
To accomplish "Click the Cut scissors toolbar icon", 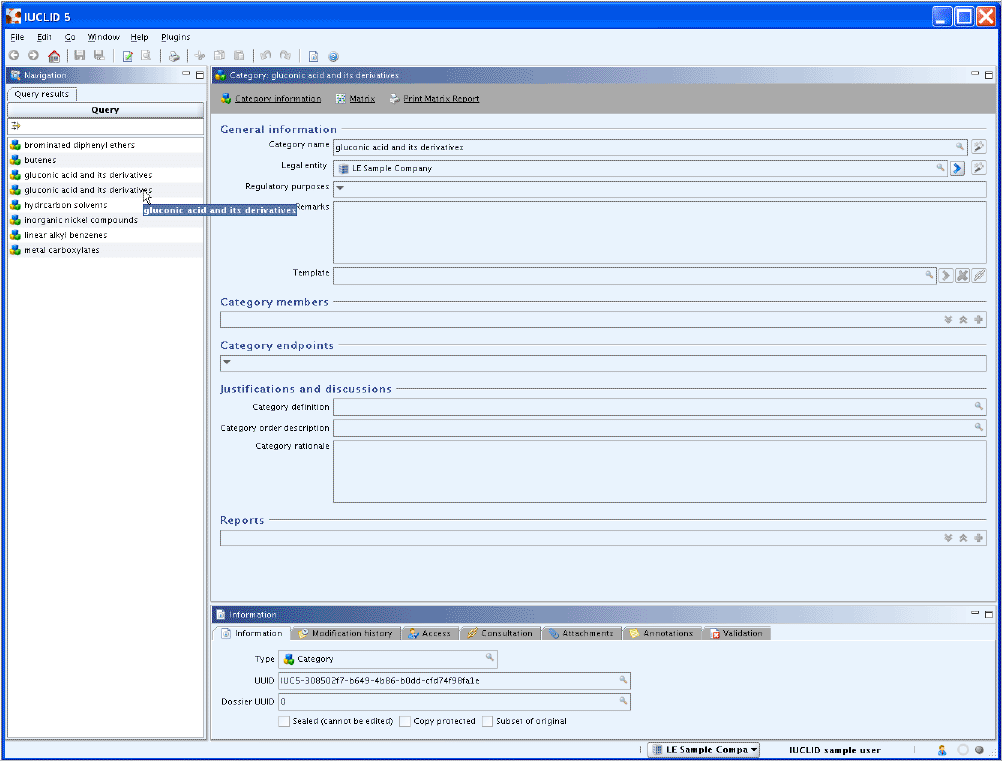I will [200, 56].
